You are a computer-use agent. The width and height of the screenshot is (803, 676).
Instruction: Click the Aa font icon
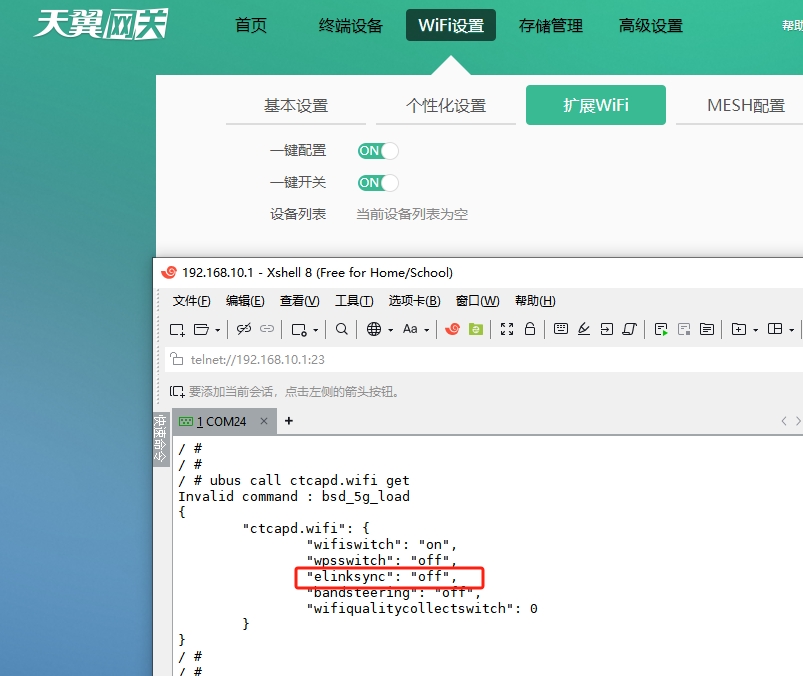coord(410,329)
